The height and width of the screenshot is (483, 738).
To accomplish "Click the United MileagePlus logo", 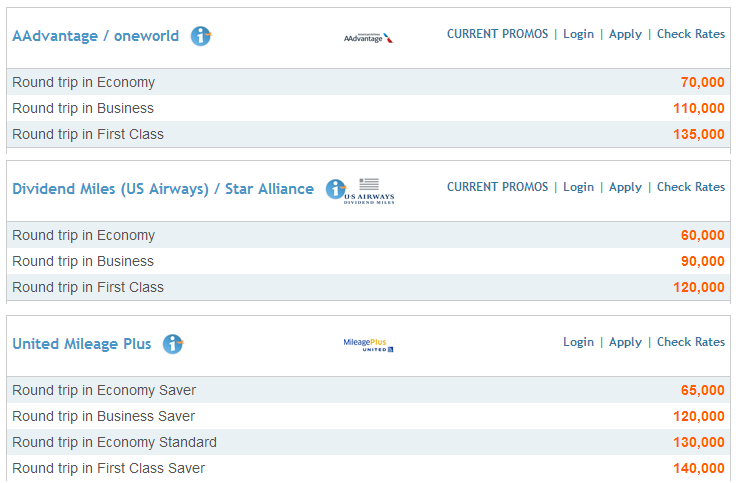I will [x=368, y=345].
